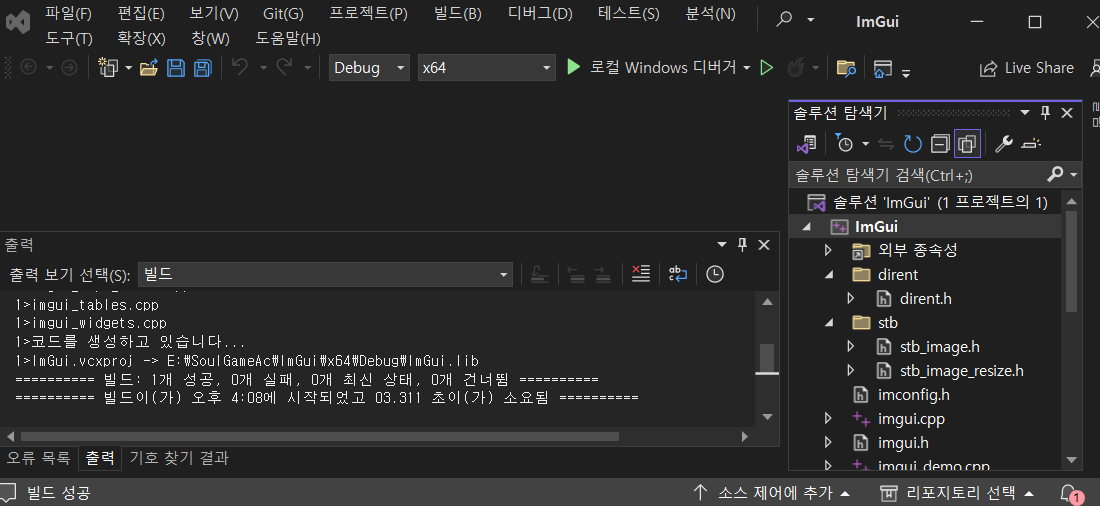Click the open file folder icon

149,68
